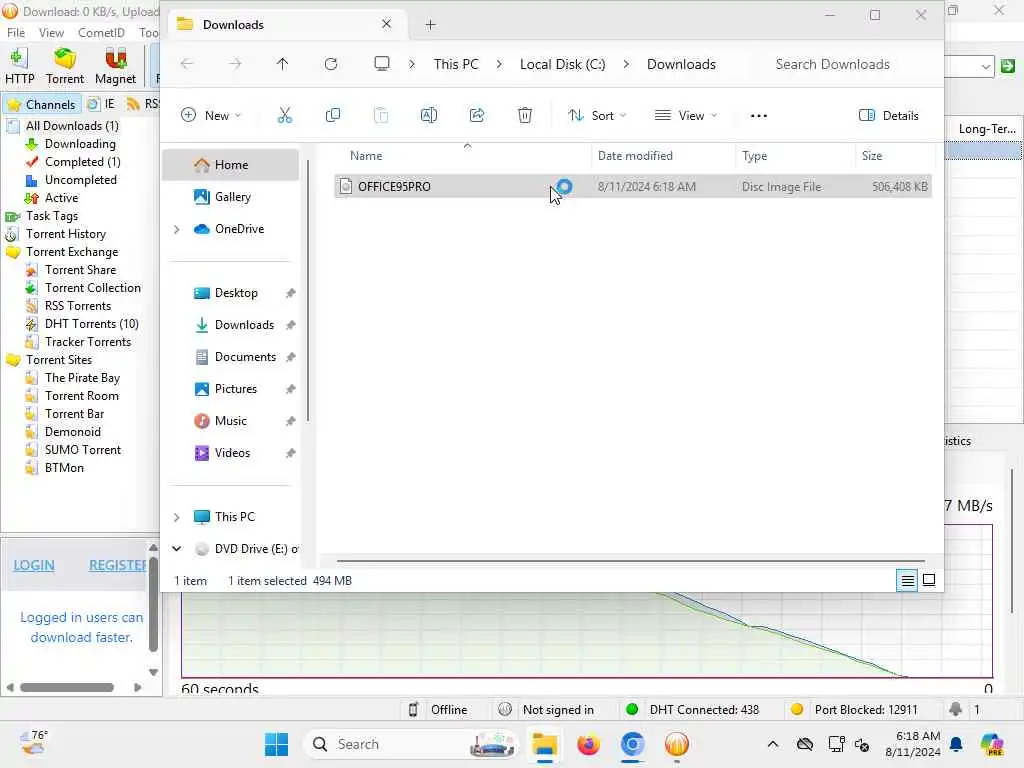Click the Copilot icon in taskbar

992,744
